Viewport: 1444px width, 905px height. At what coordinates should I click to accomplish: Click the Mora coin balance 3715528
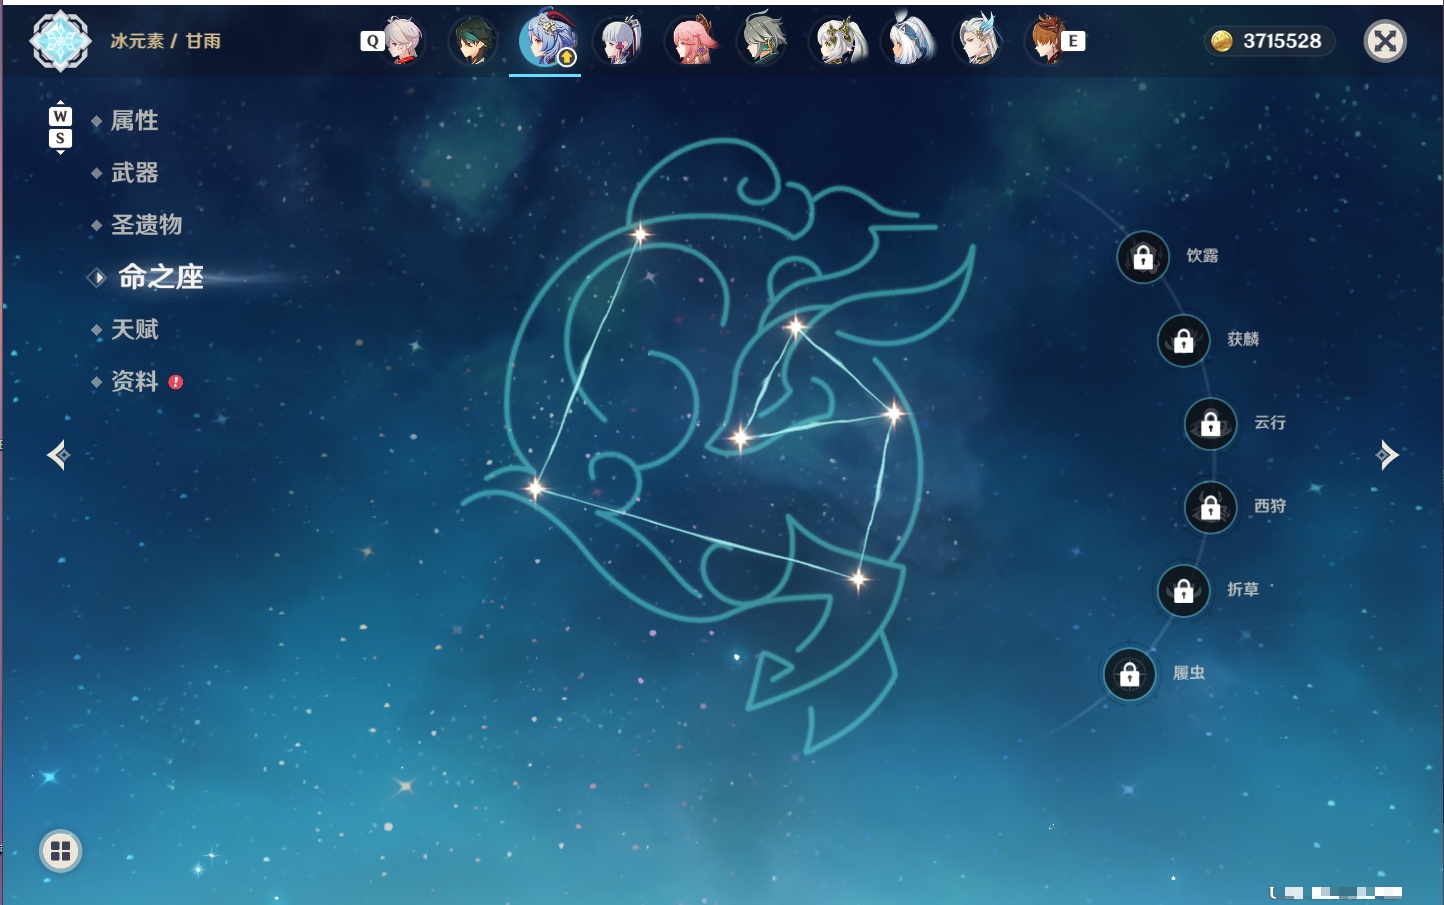pos(1269,41)
